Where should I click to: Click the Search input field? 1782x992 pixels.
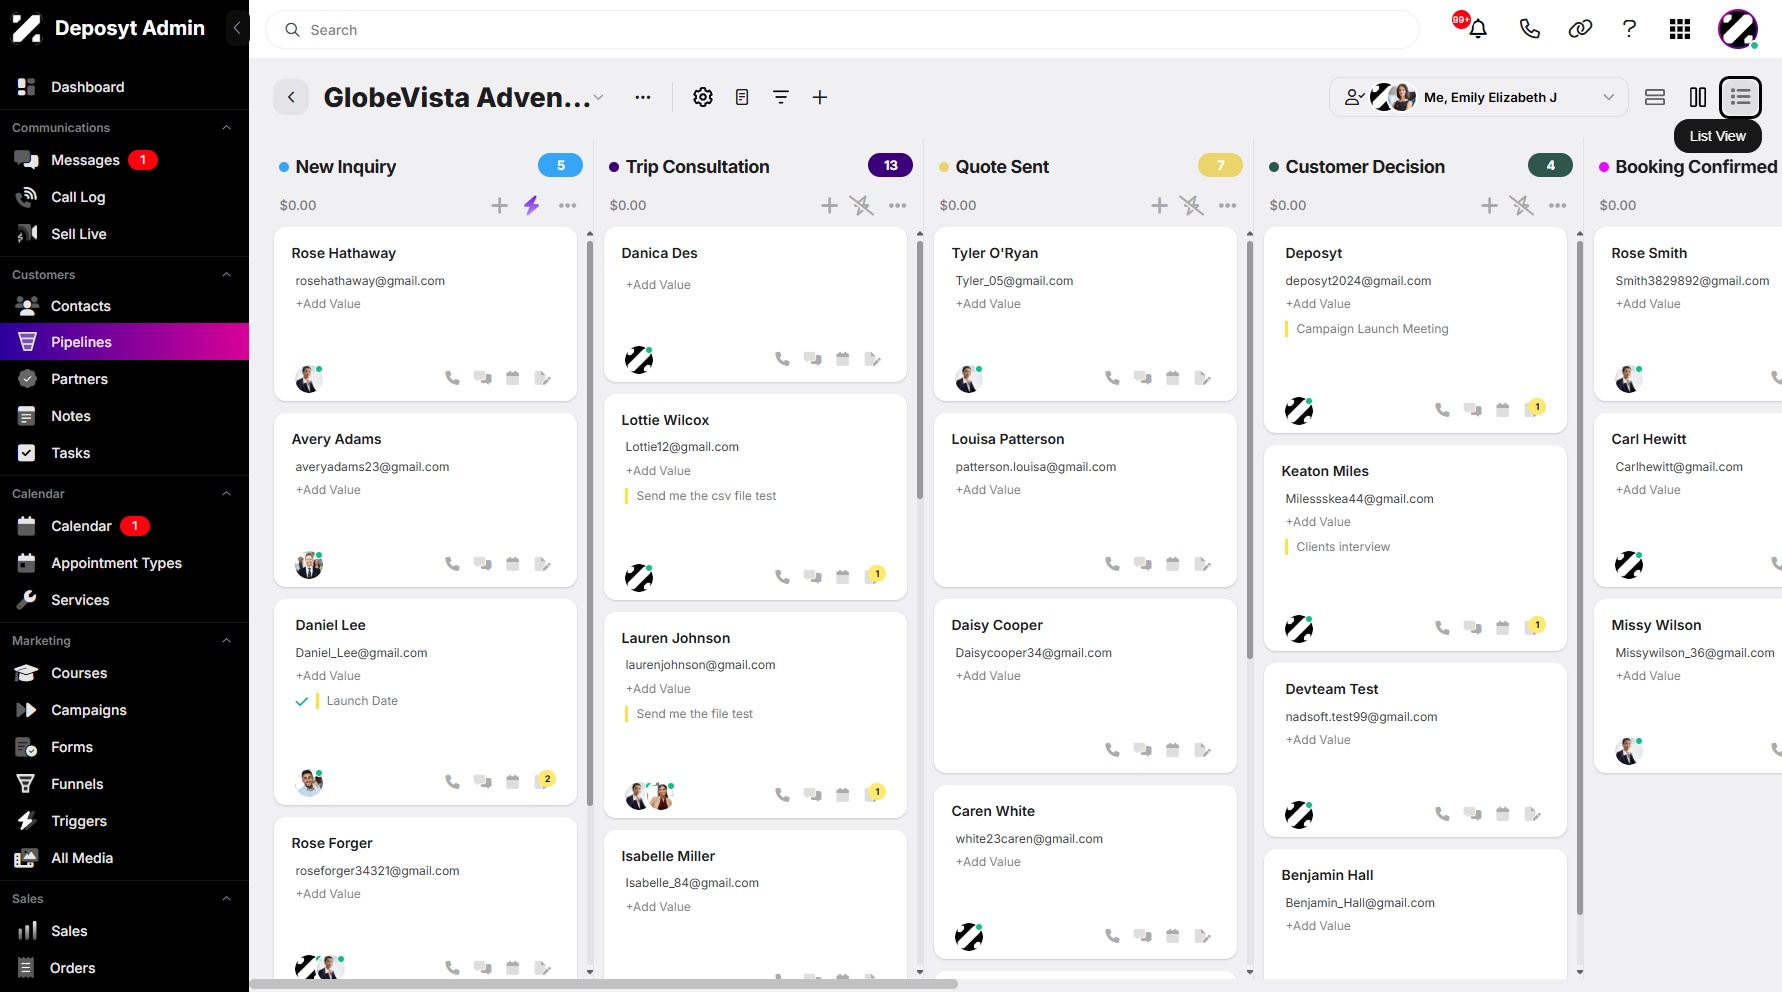click(x=842, y=30)
